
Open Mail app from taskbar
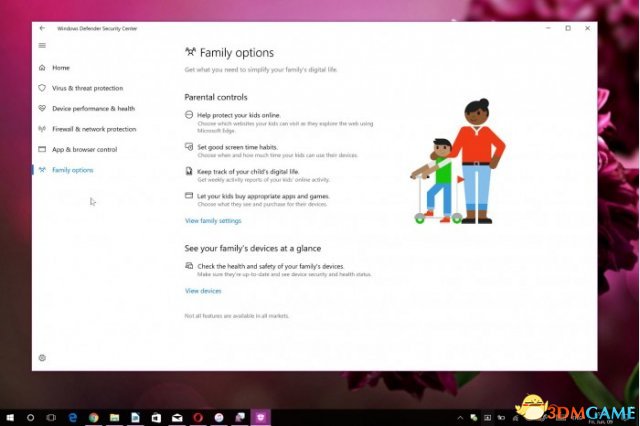point(177,417)
